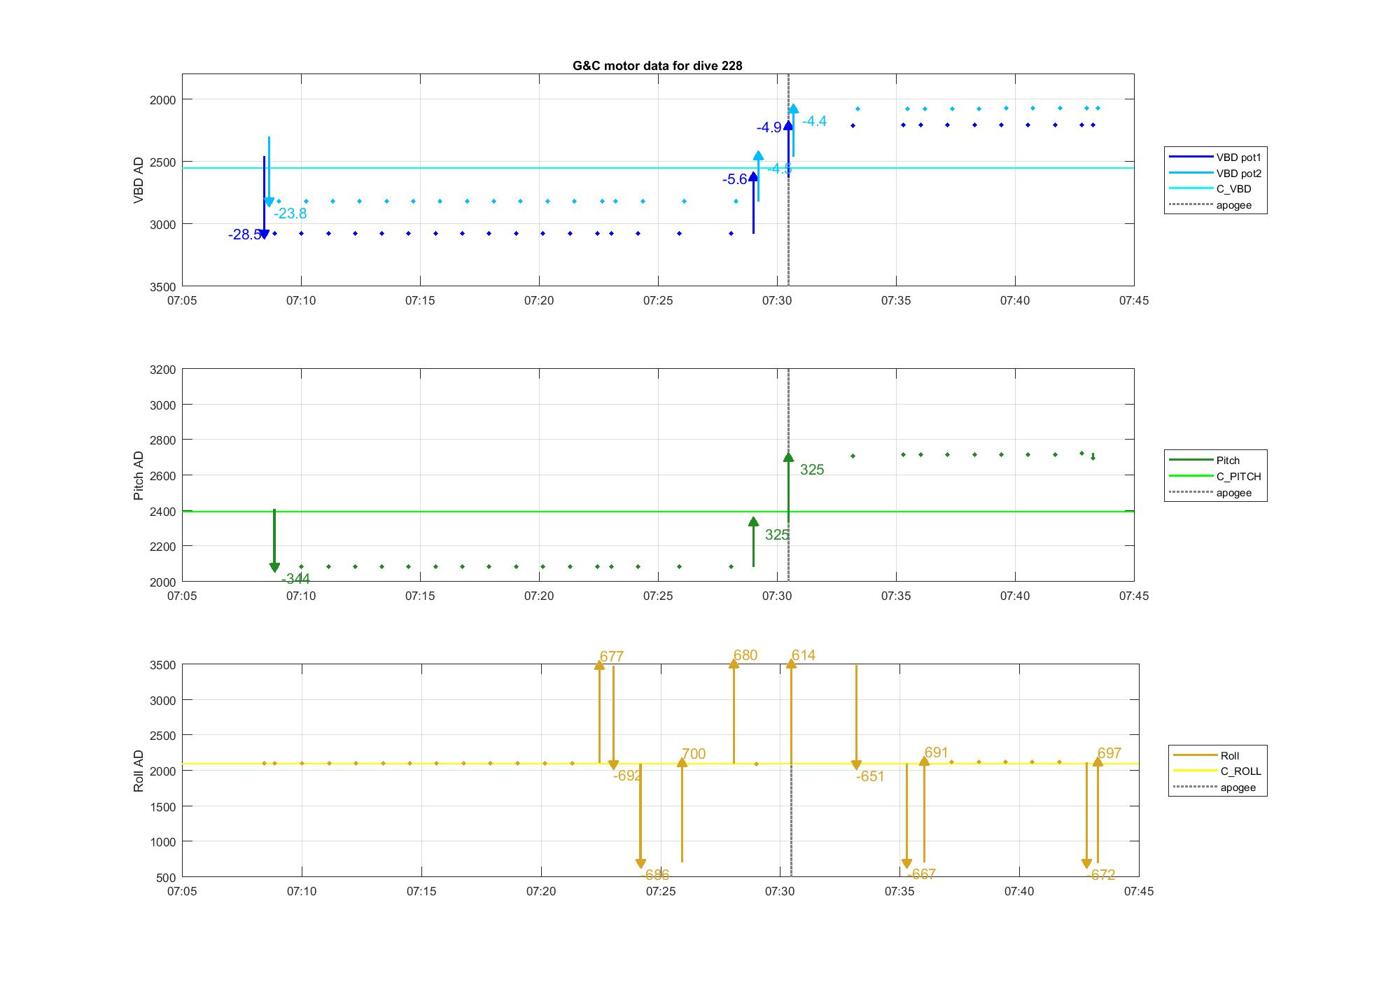
Task: Click the '-4.9' VBD move label
Action: (769, 127)
